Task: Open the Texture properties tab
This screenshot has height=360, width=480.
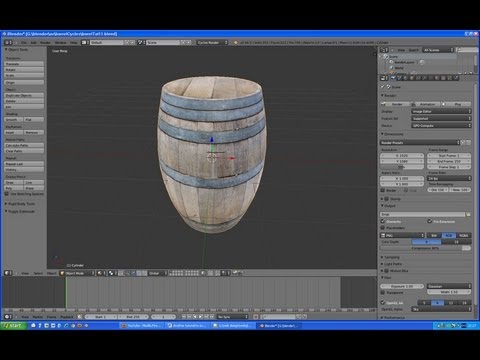Action: click(444, 78)
